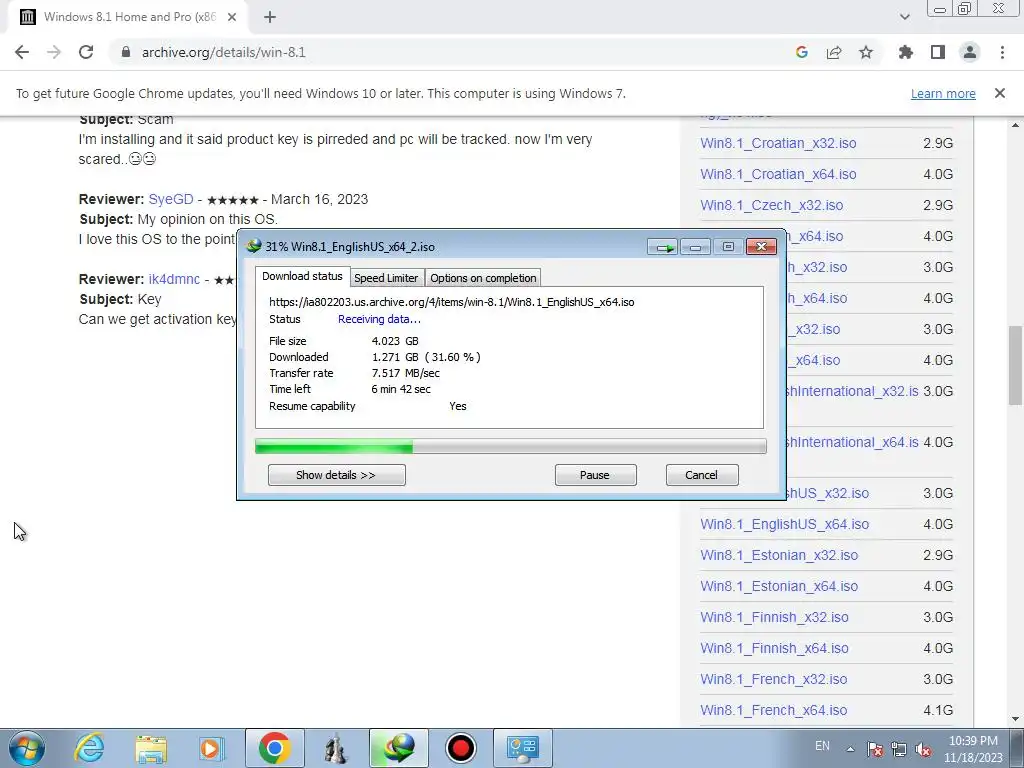Open the control panel taskbar icon

[522, 748]
